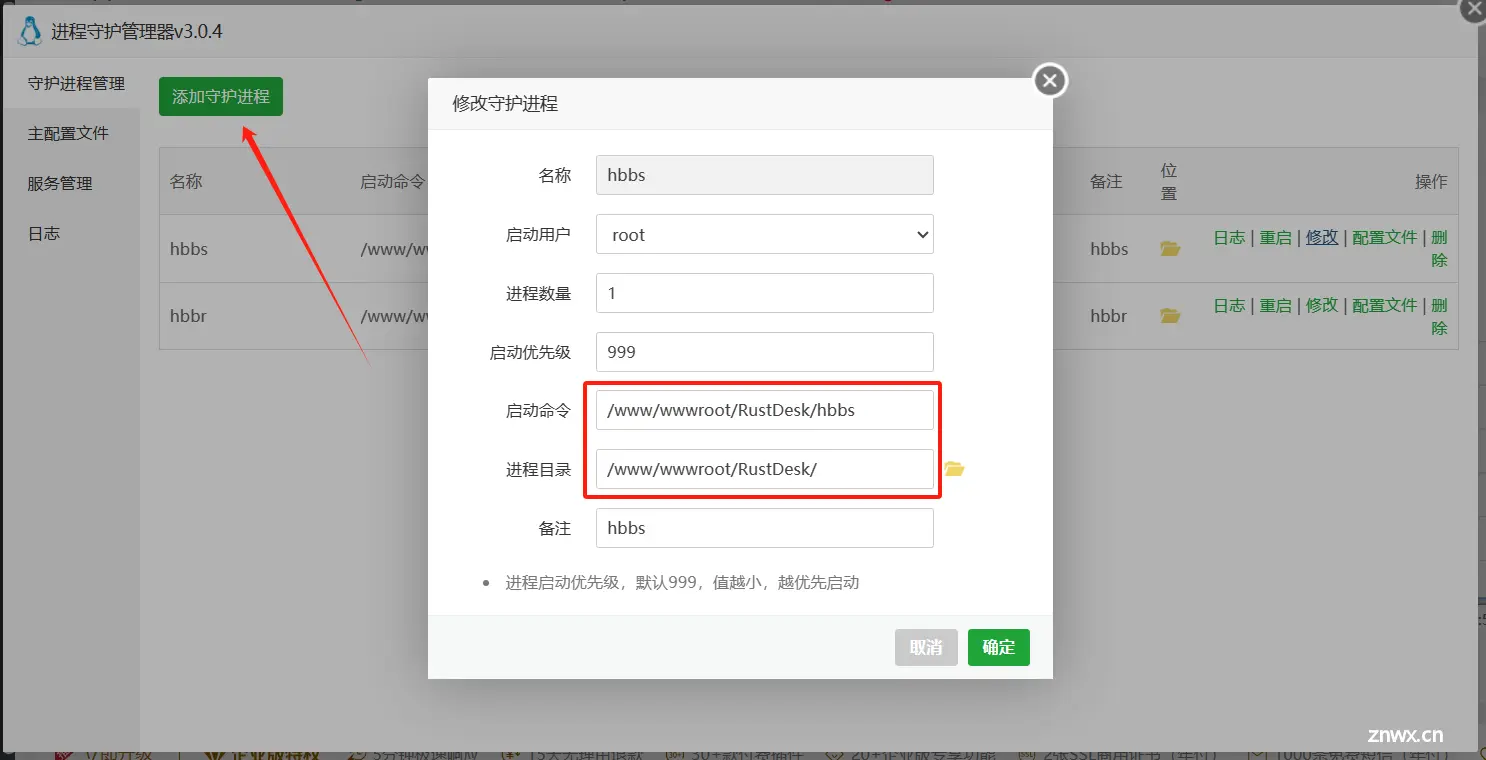Browse folder icon next to 进程目录 field
The image size is (1486, 760).
pos(954,468)
